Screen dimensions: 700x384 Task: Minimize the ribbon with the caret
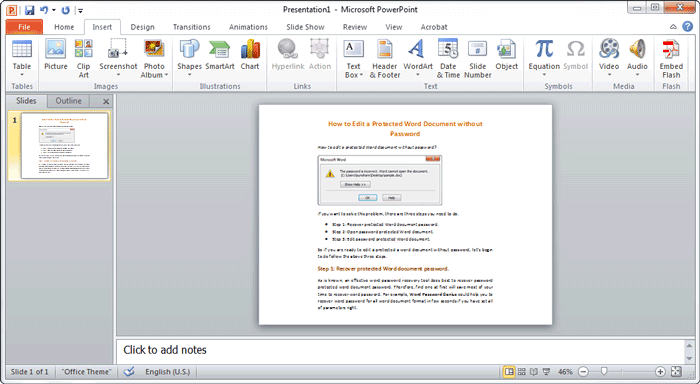click(x=673, y=27)
